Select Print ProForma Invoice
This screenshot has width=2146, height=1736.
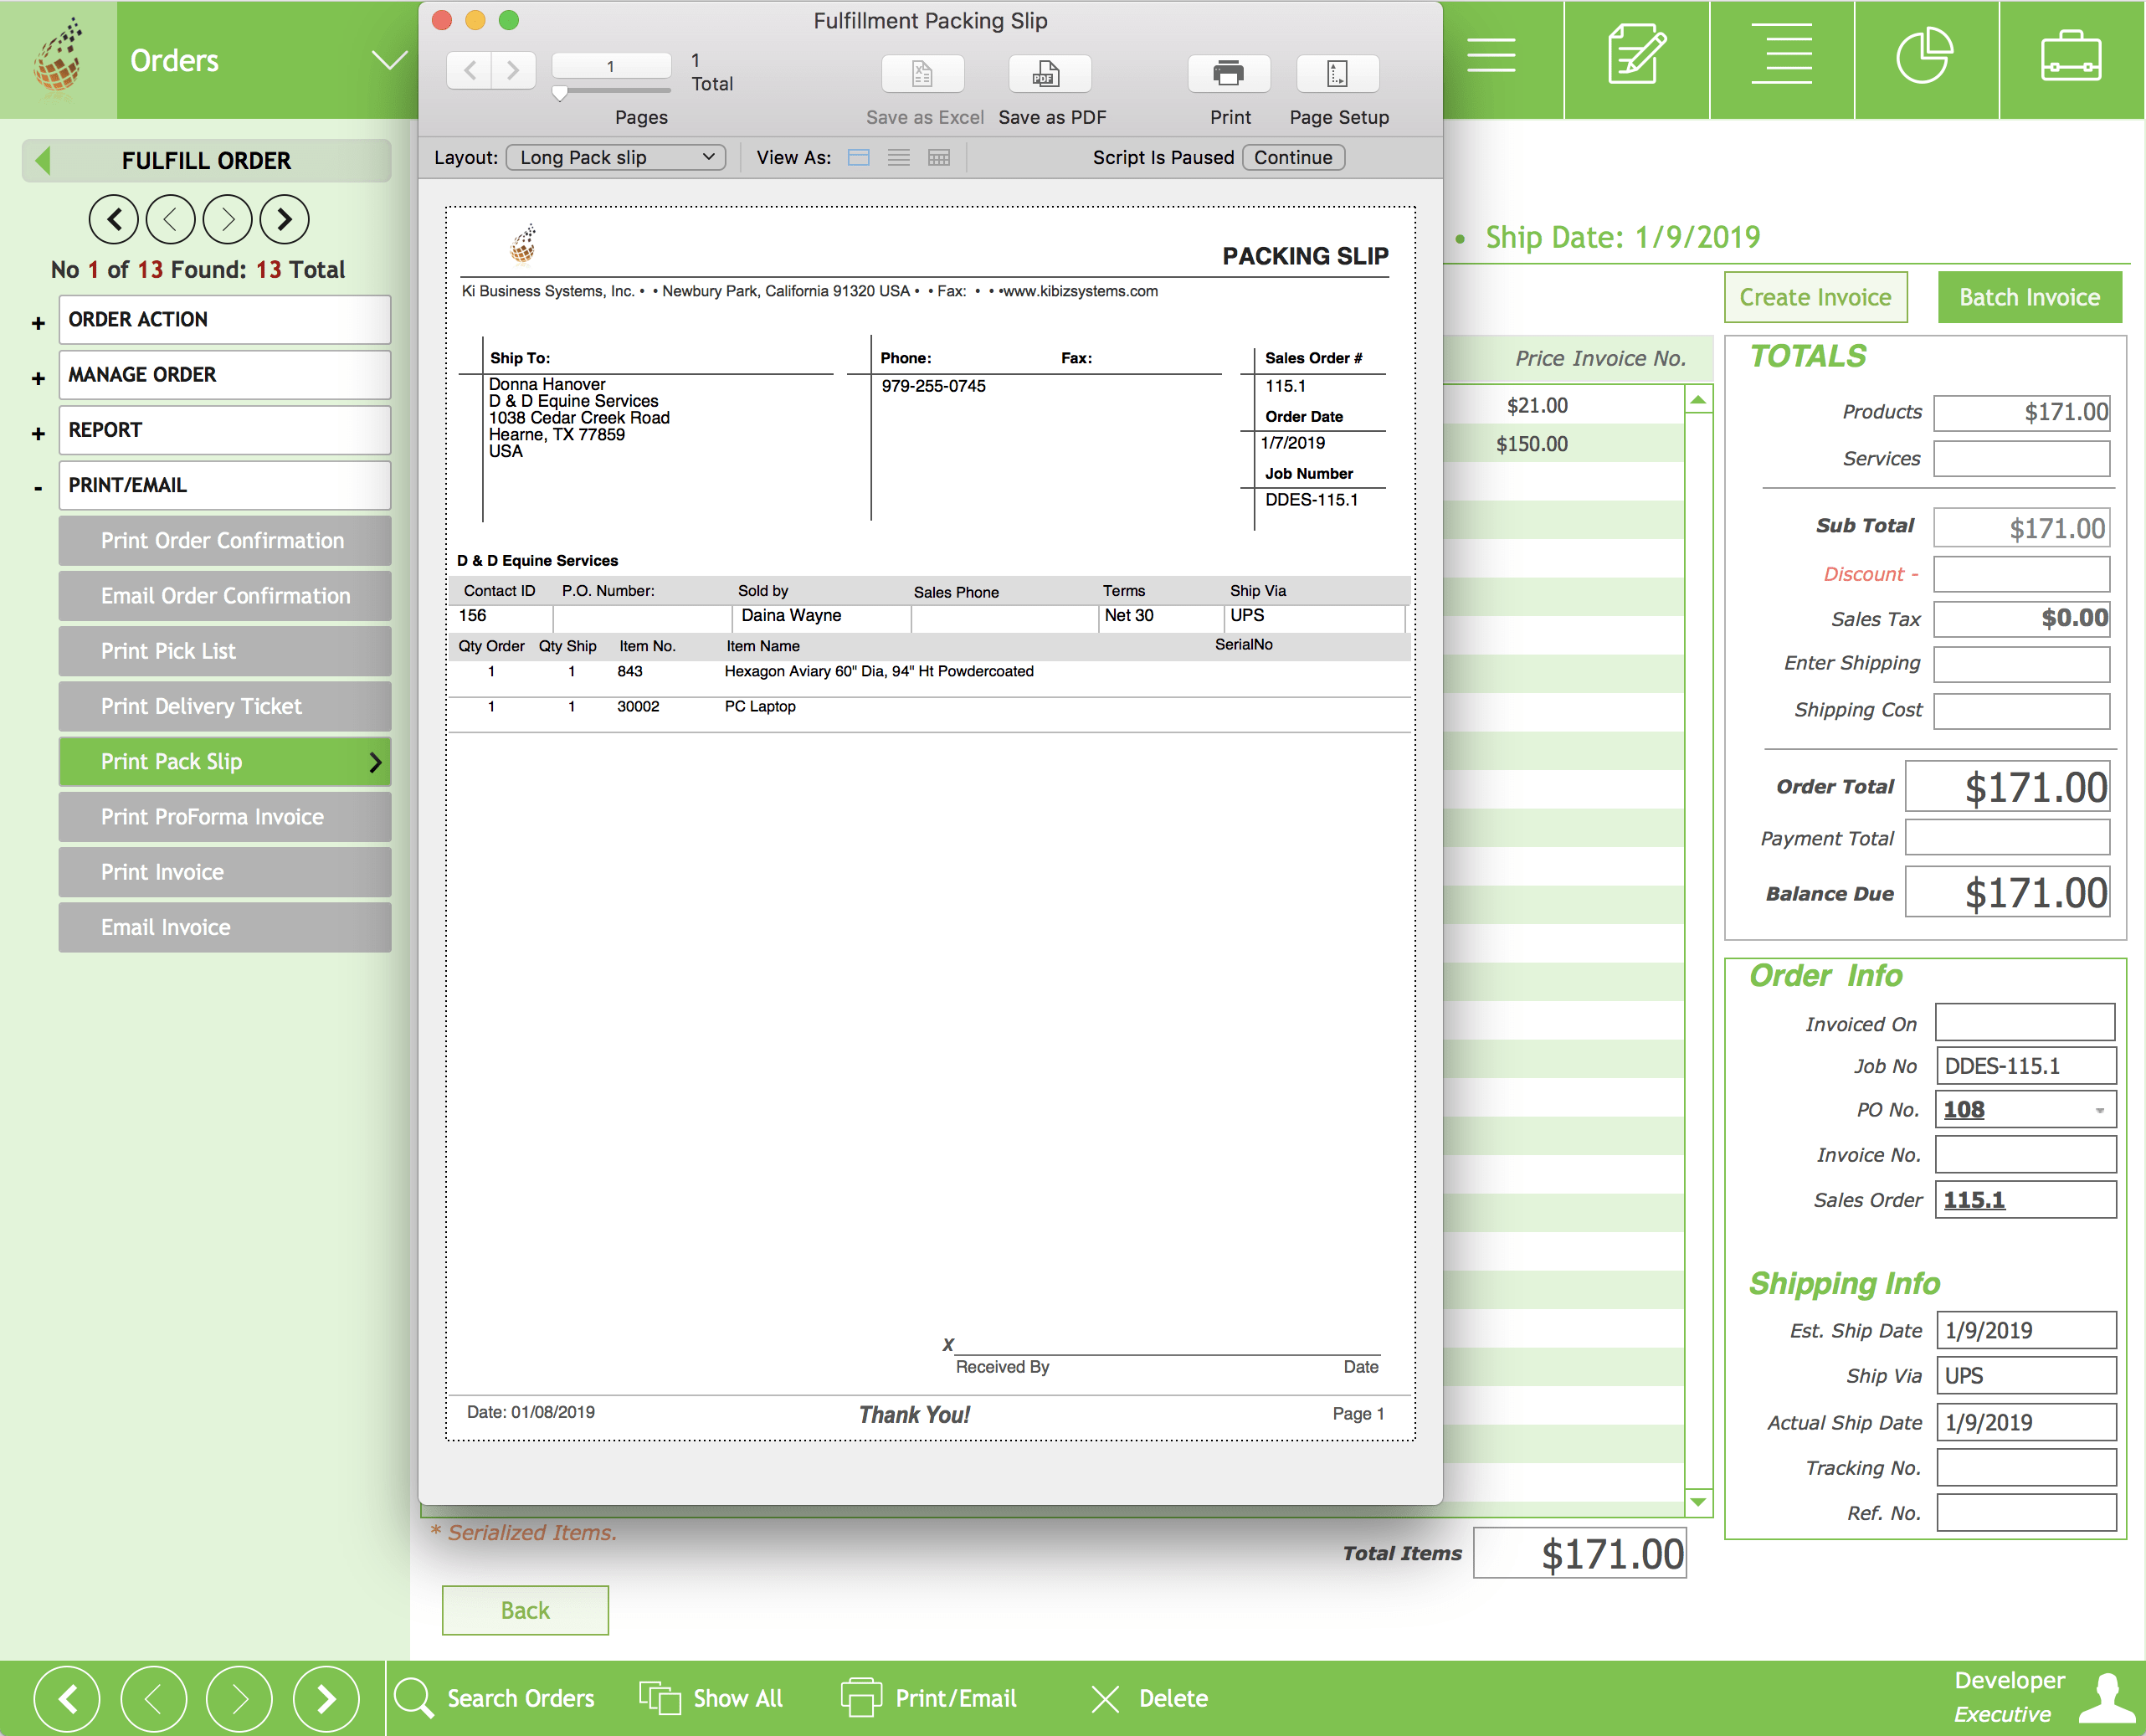point(224,817)
